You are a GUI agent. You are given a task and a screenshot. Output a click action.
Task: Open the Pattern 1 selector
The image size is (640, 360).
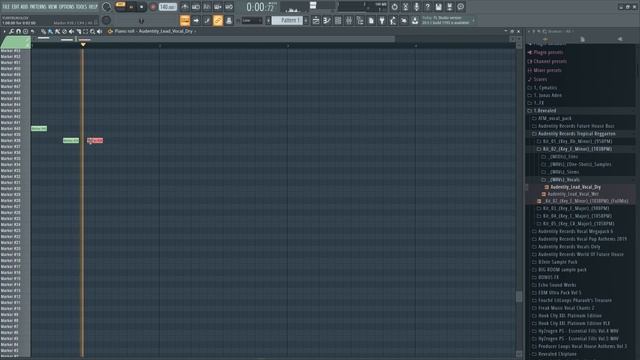(288, 20)
